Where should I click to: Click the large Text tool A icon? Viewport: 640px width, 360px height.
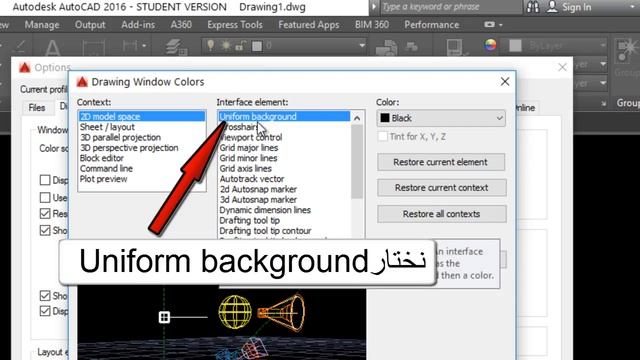coord(52,48)
